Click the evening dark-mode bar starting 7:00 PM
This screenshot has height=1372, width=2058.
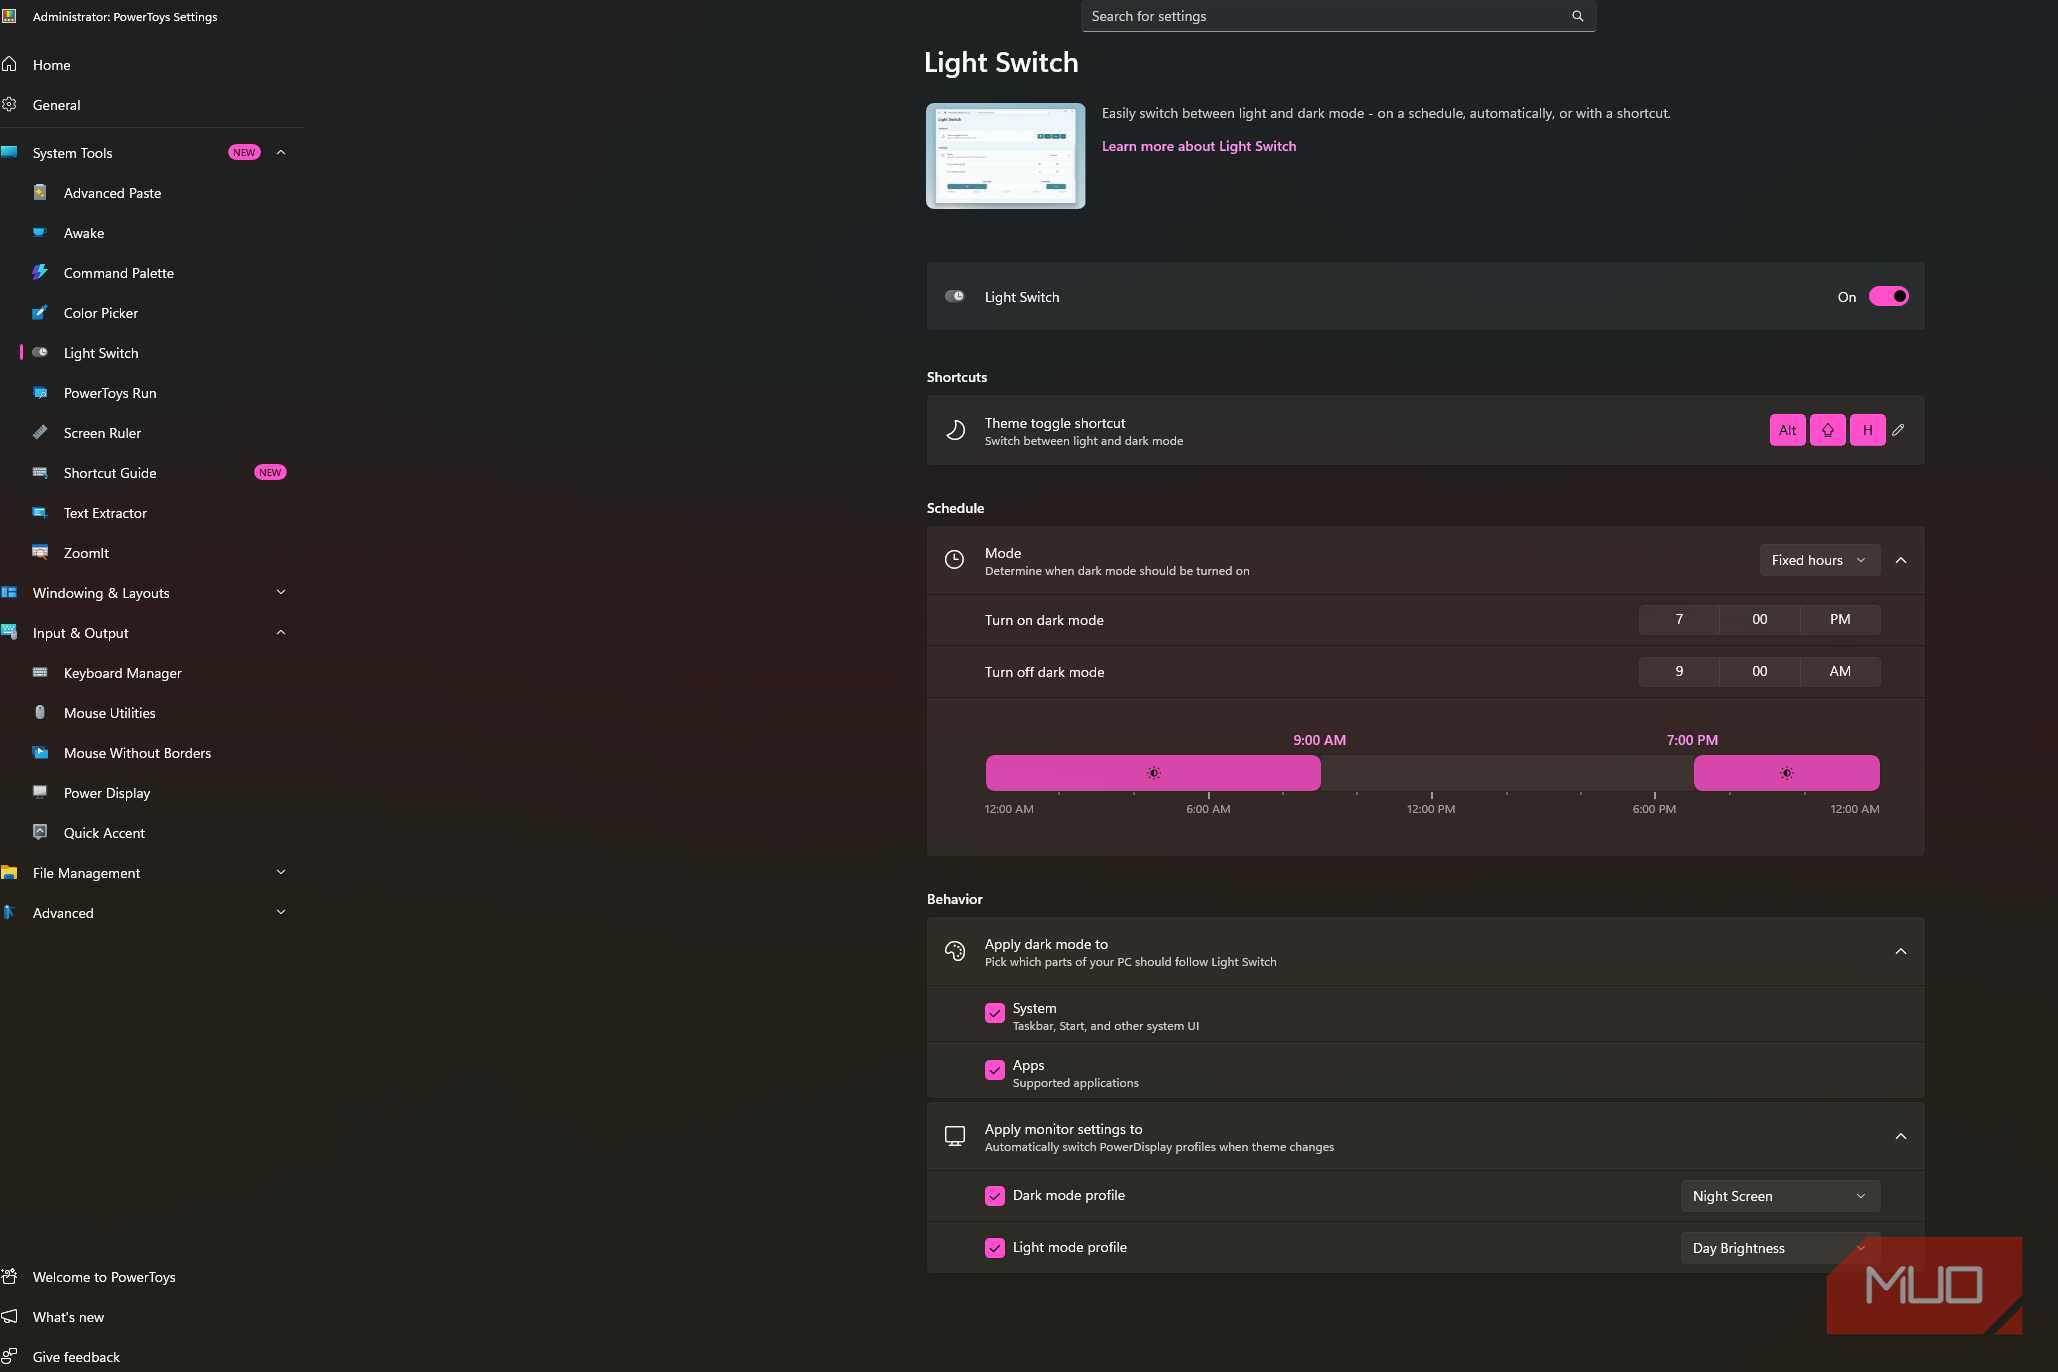coord(1787,773)
